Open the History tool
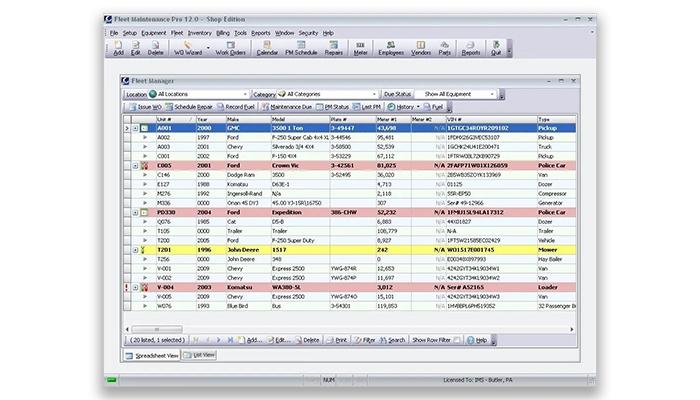 [401, 107]
